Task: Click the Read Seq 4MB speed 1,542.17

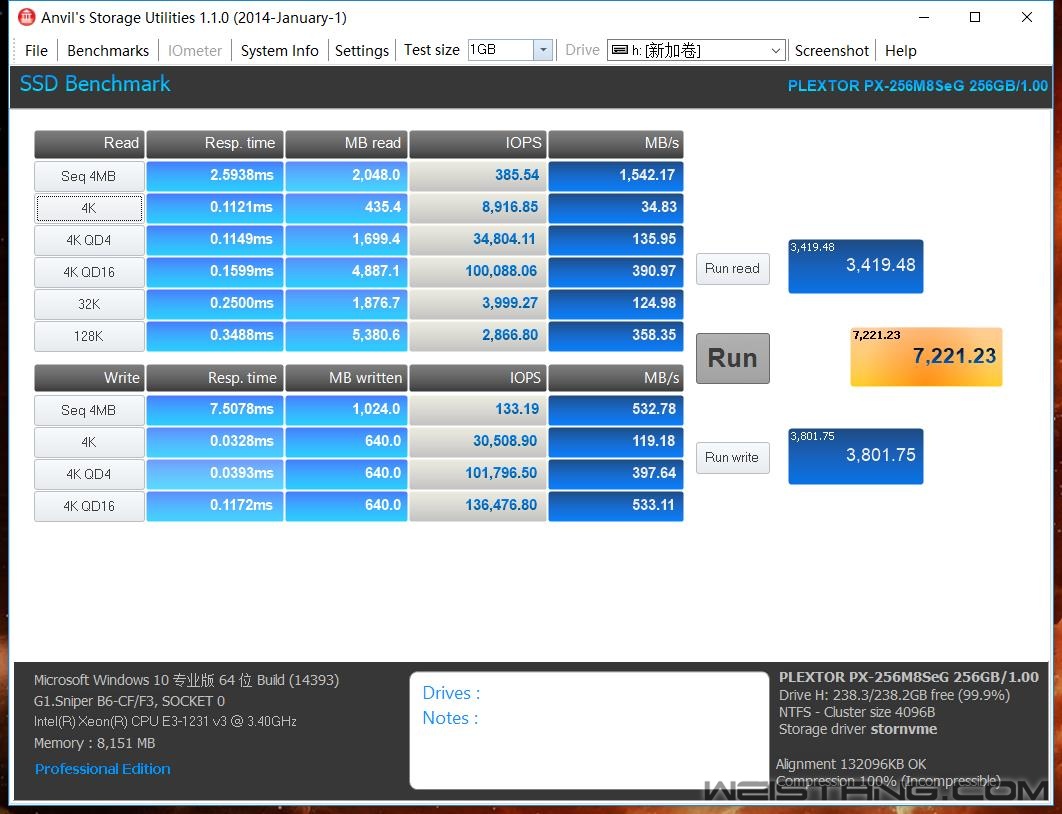Action: pos(616,175)
